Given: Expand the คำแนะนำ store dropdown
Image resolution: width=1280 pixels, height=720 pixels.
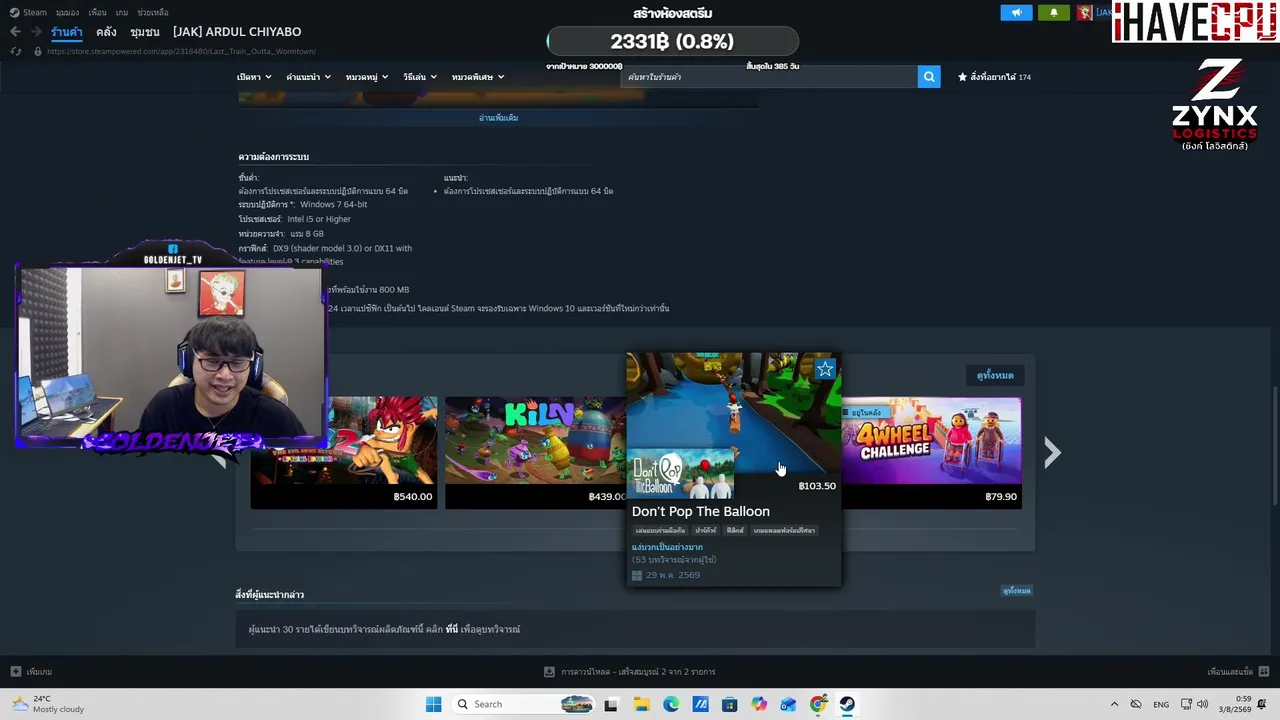Looking at the screenshot, I should click(x=308, y=77).
